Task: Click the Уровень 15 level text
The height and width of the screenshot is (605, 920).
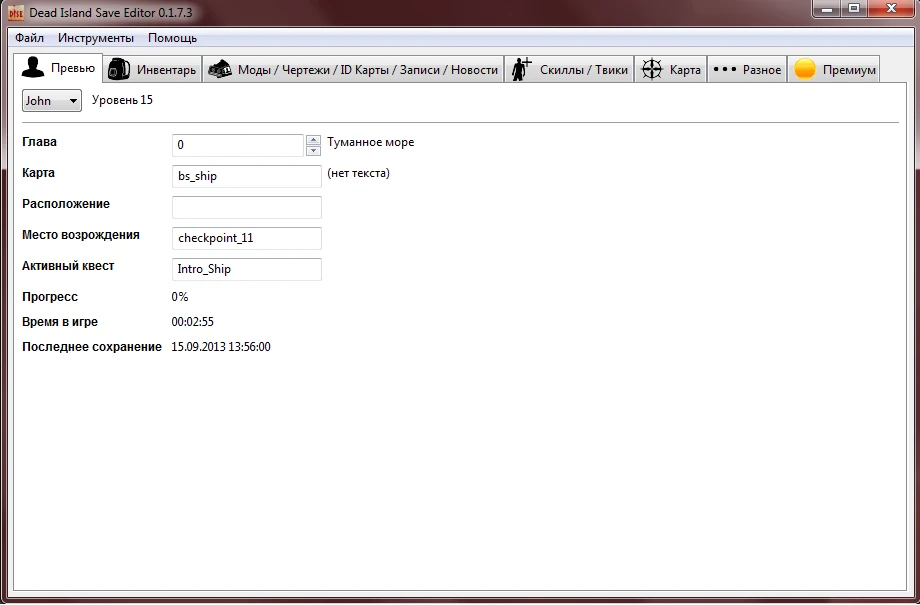Action: click(122, 100)
